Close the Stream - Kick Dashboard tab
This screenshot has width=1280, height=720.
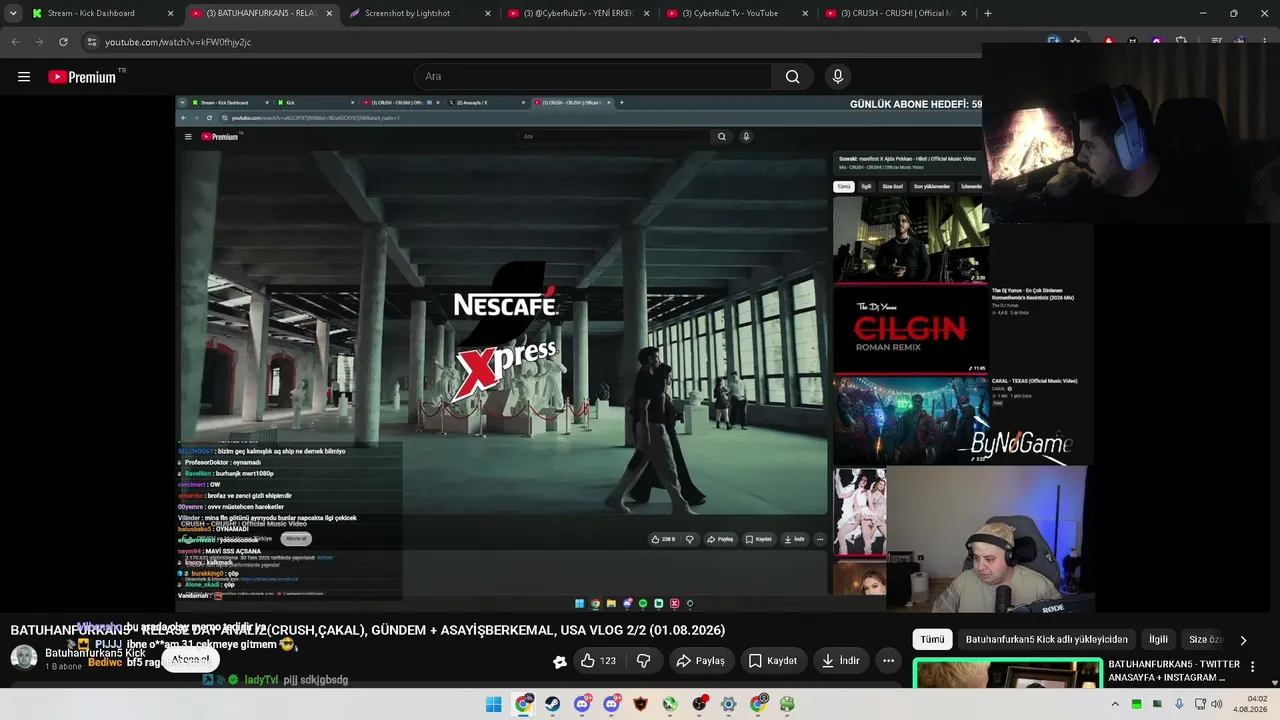[x=170, y=13]
